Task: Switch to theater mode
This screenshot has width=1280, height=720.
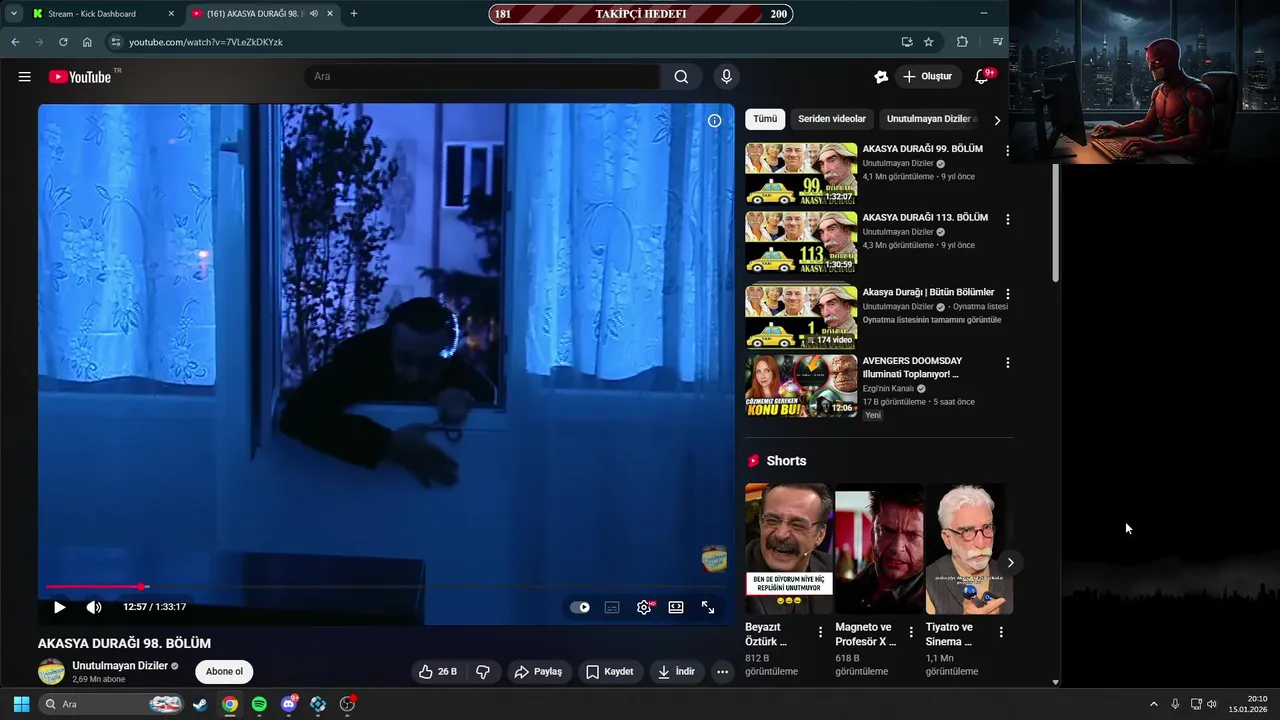Action: tap(676, 607)
